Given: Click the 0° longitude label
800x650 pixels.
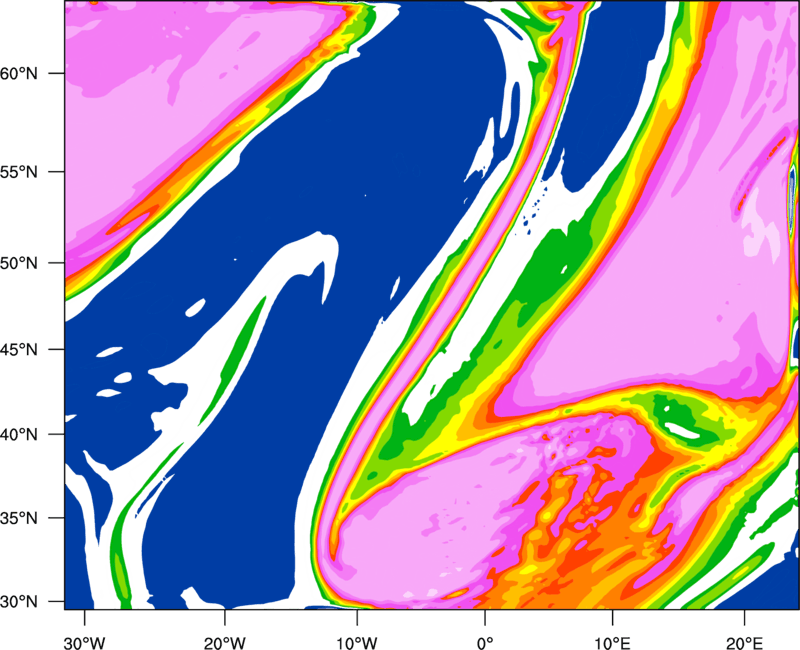Looking at the screenshot, I should 485,643.
